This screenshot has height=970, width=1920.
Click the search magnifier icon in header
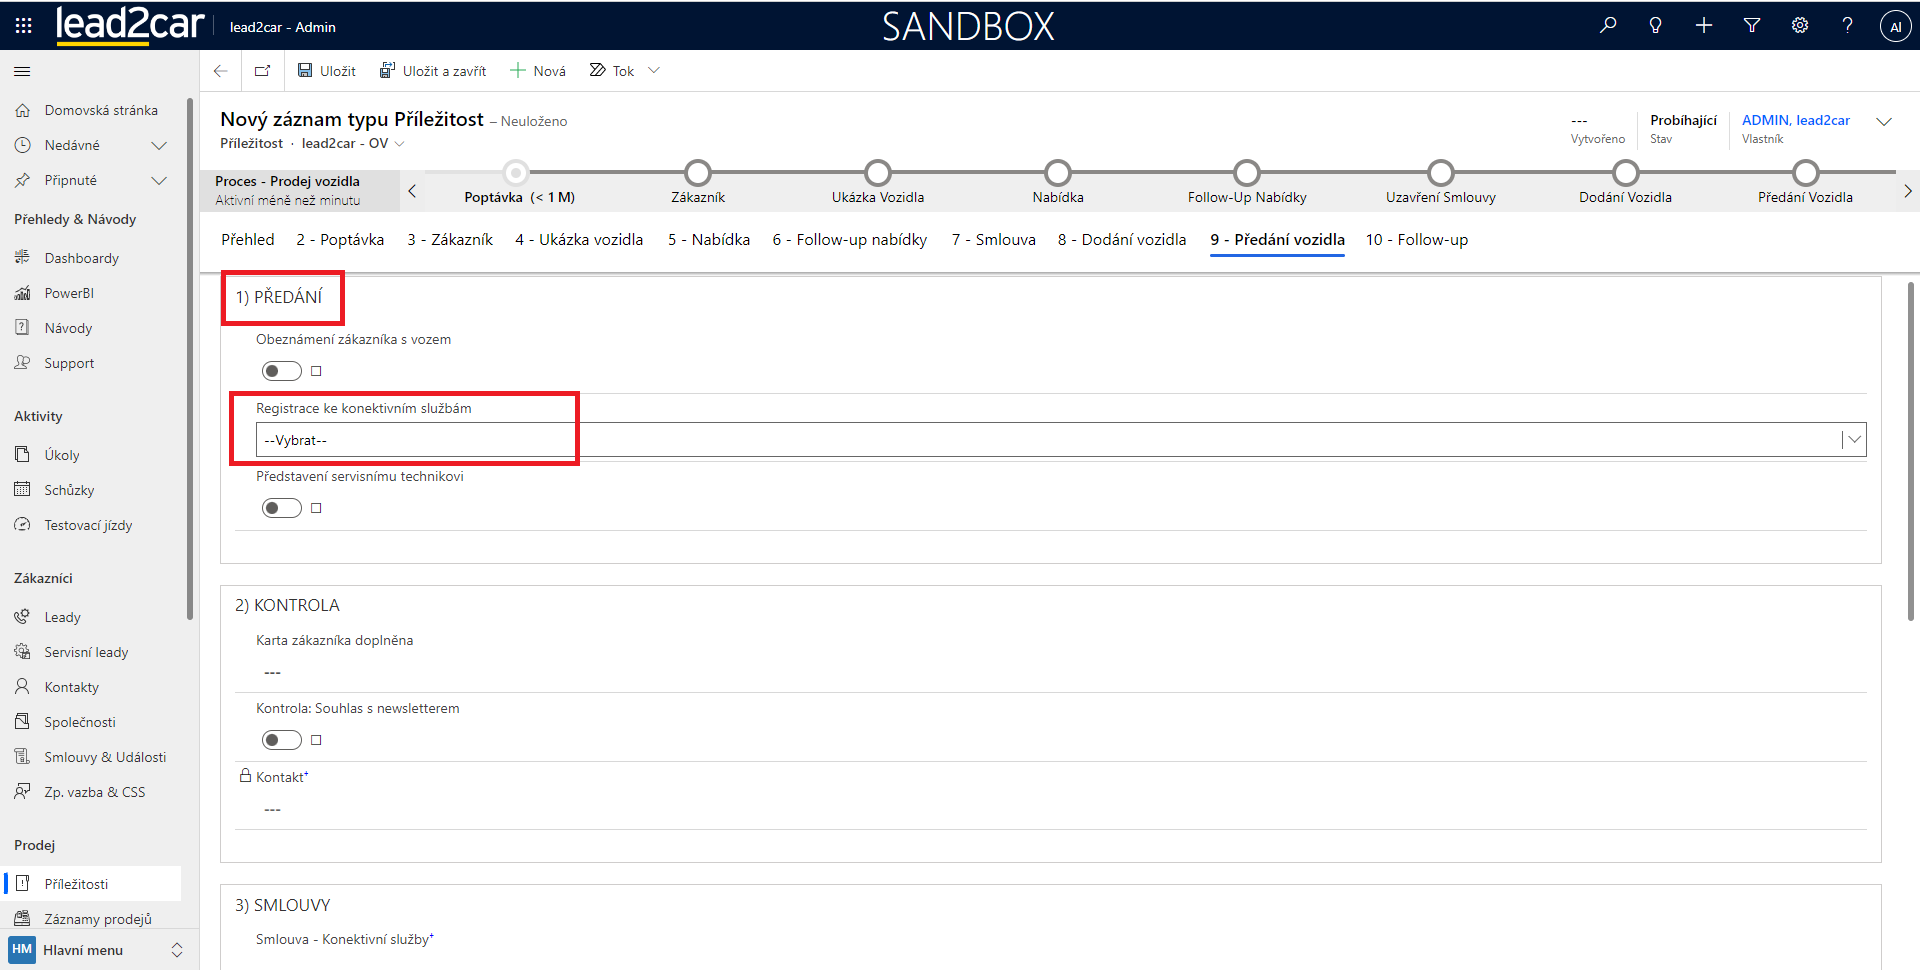pyautogui.click(x=1608, y=26)
